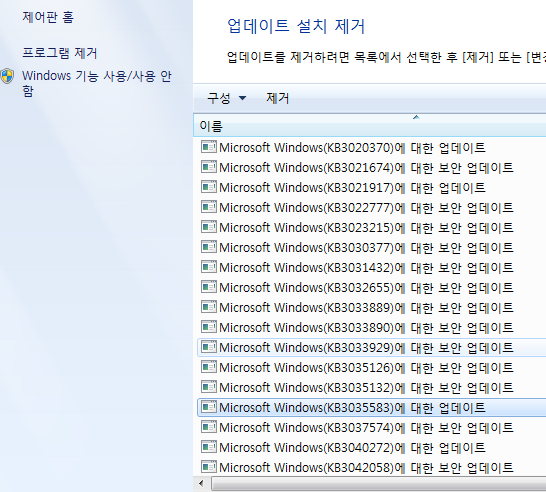The height and width of the screenshot is (492, 546).
Task: Open the 제어판 홈 link
Action: pyautogui.click(x=48, y=17)
